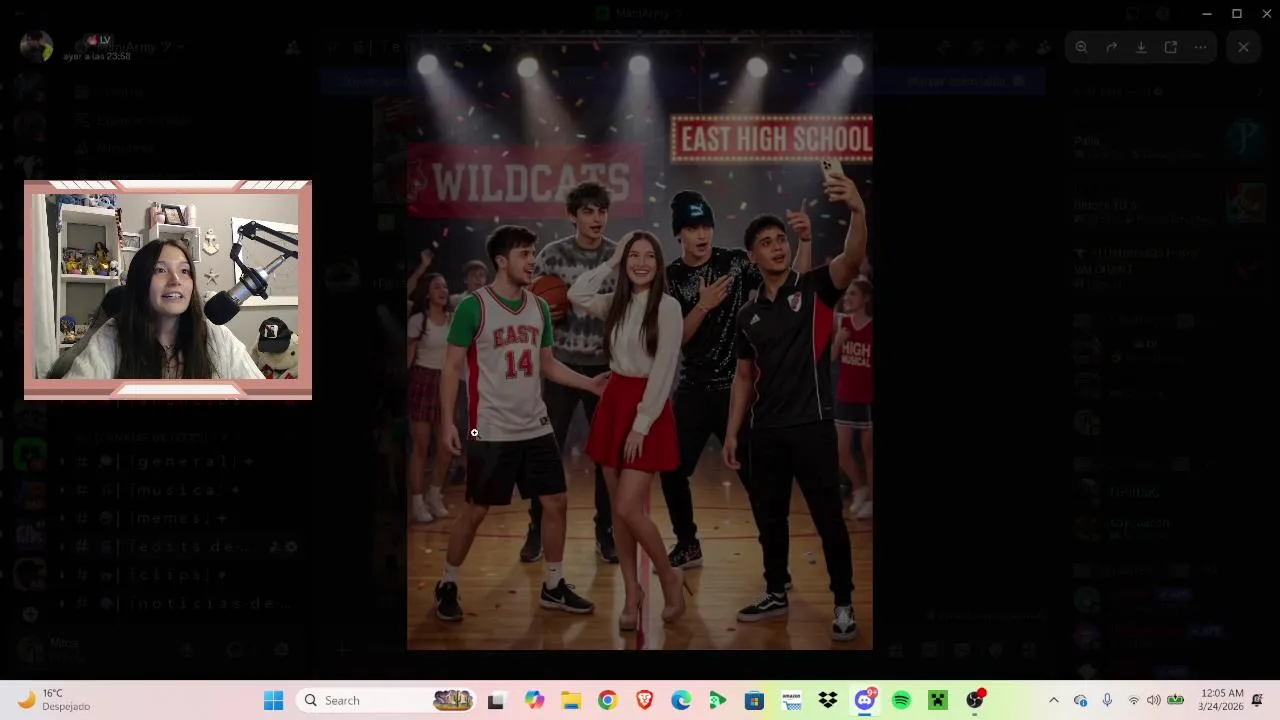Open Spotify from the taskbar
Screen dimensions: 1280x720
(x=901, y=701)
